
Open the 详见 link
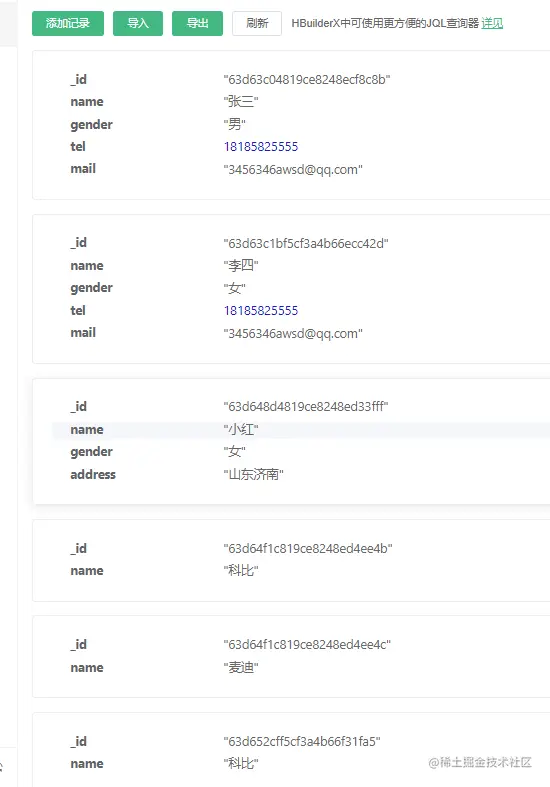492,23
